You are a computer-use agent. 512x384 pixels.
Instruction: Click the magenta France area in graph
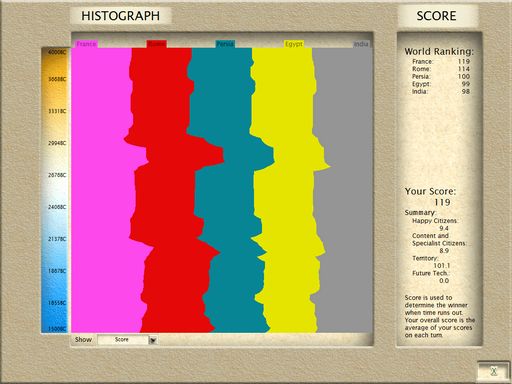100,190
